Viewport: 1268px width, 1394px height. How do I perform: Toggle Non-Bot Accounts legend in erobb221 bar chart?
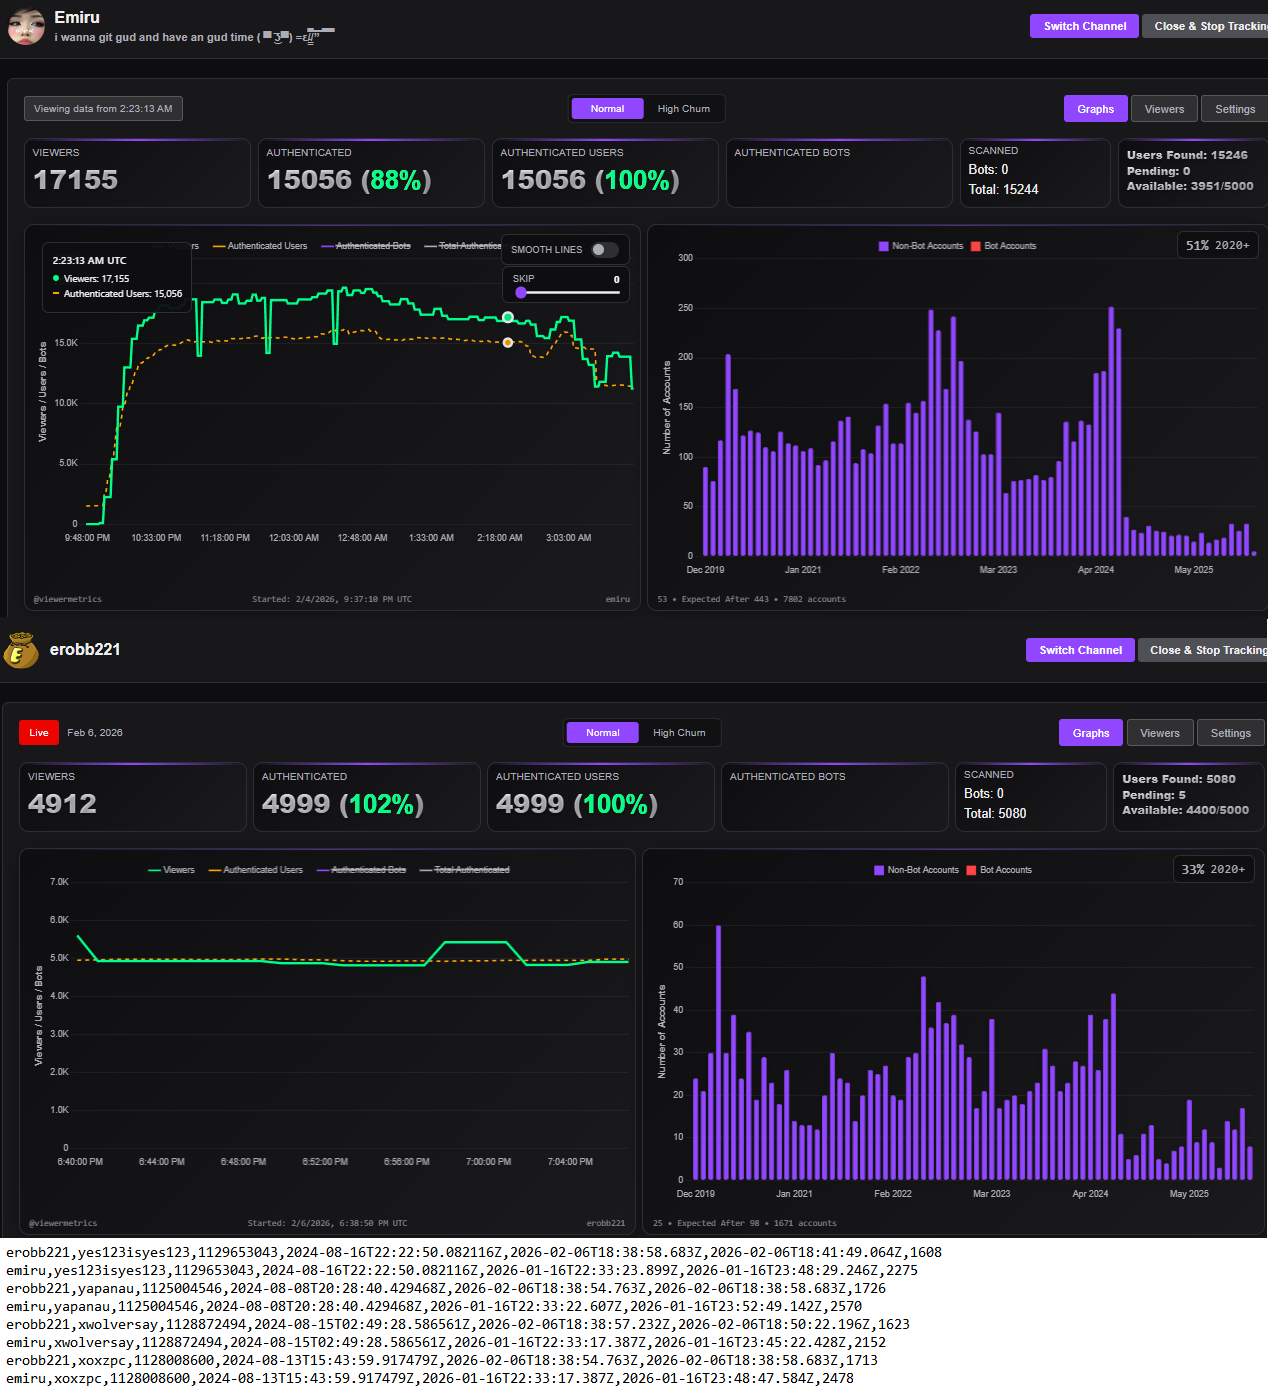[x=917, y=870]
